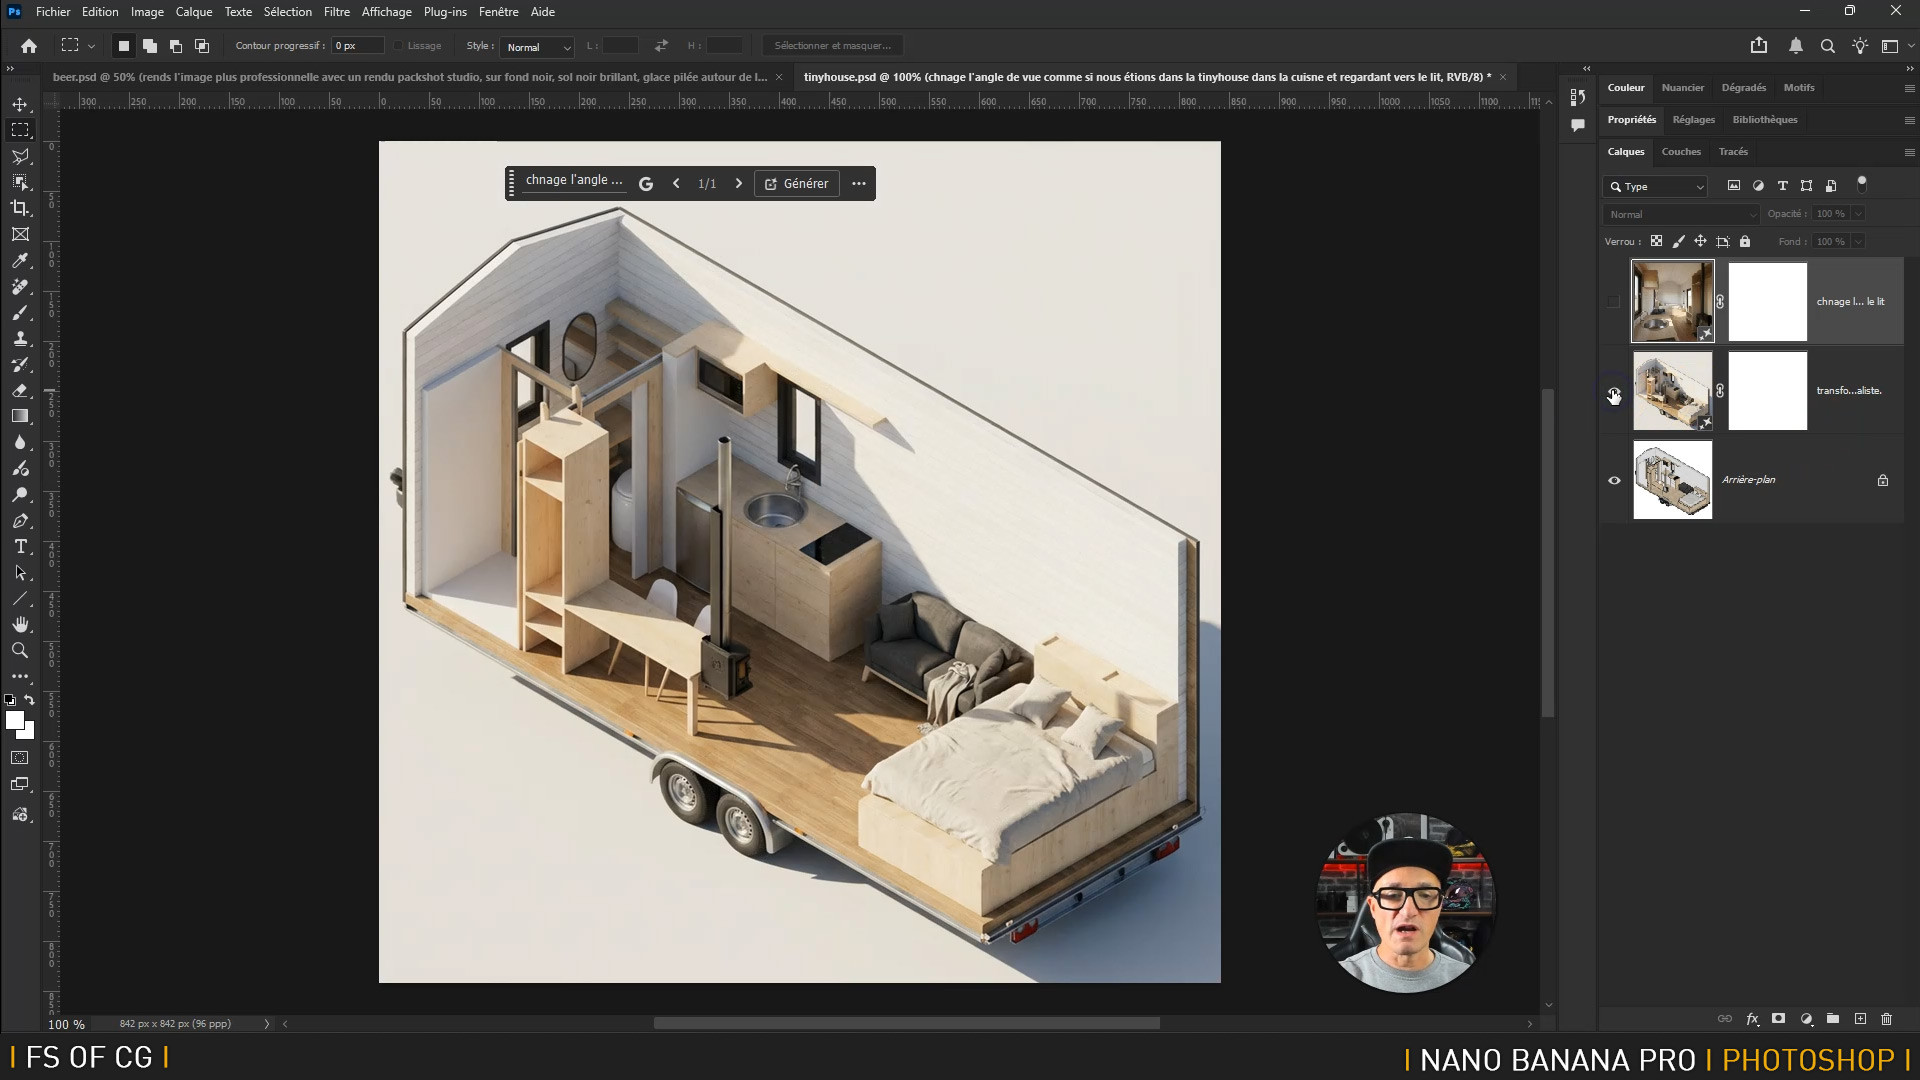Expand the Opacité value dropdown
The image size is (1920, 1080).
pyautogui.click(x=1858, y=214)
